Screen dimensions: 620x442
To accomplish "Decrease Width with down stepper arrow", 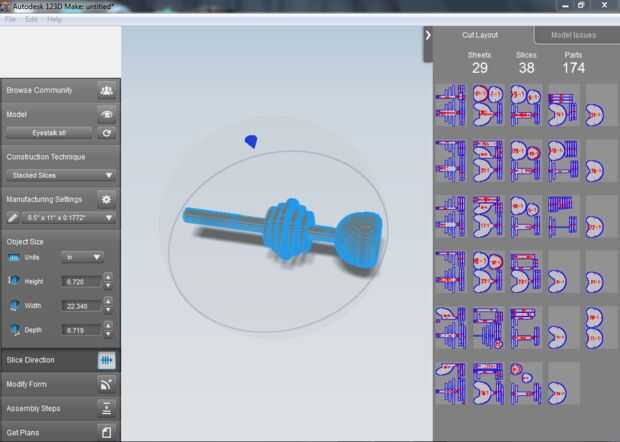I will coord(108,310).
